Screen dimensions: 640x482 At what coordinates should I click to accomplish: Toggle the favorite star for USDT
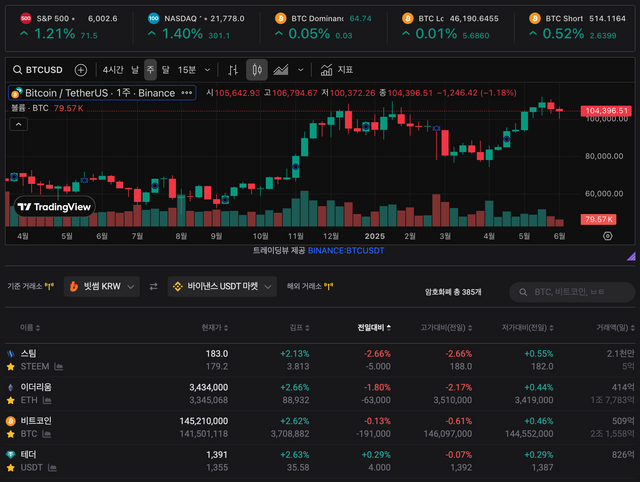pyautogui.click(x=11, y=468)
